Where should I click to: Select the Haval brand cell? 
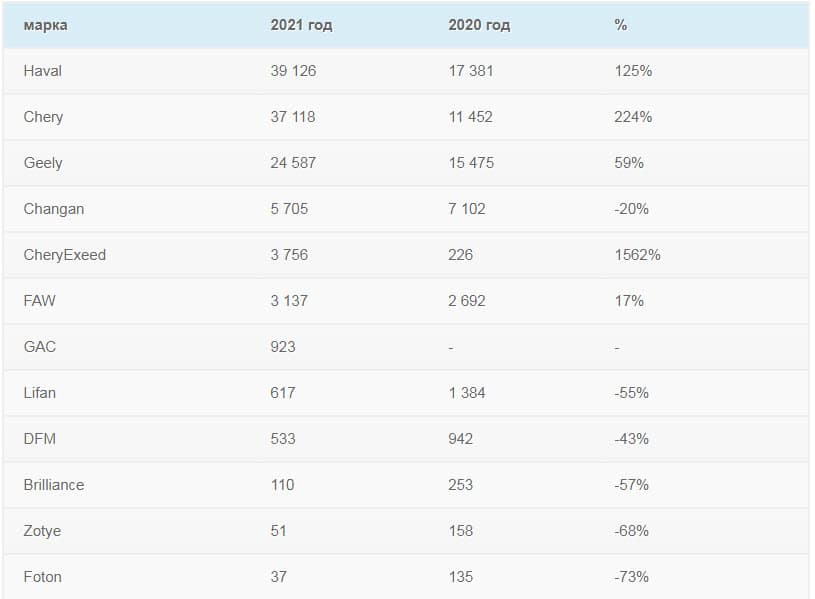43,71
